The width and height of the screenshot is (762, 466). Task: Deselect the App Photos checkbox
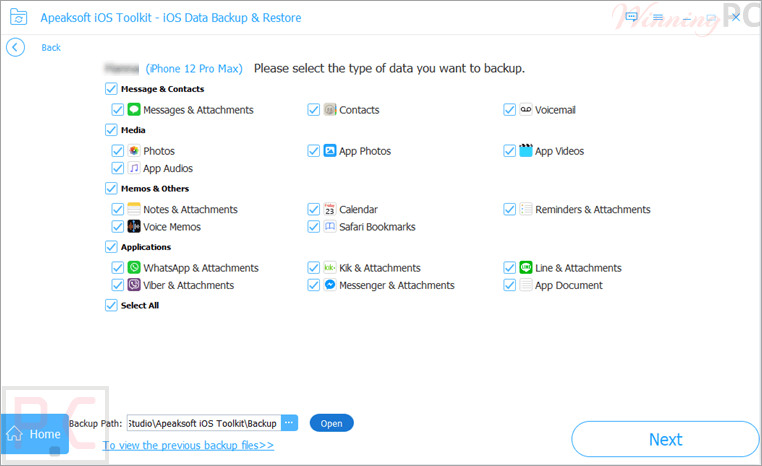coord(313,151)
